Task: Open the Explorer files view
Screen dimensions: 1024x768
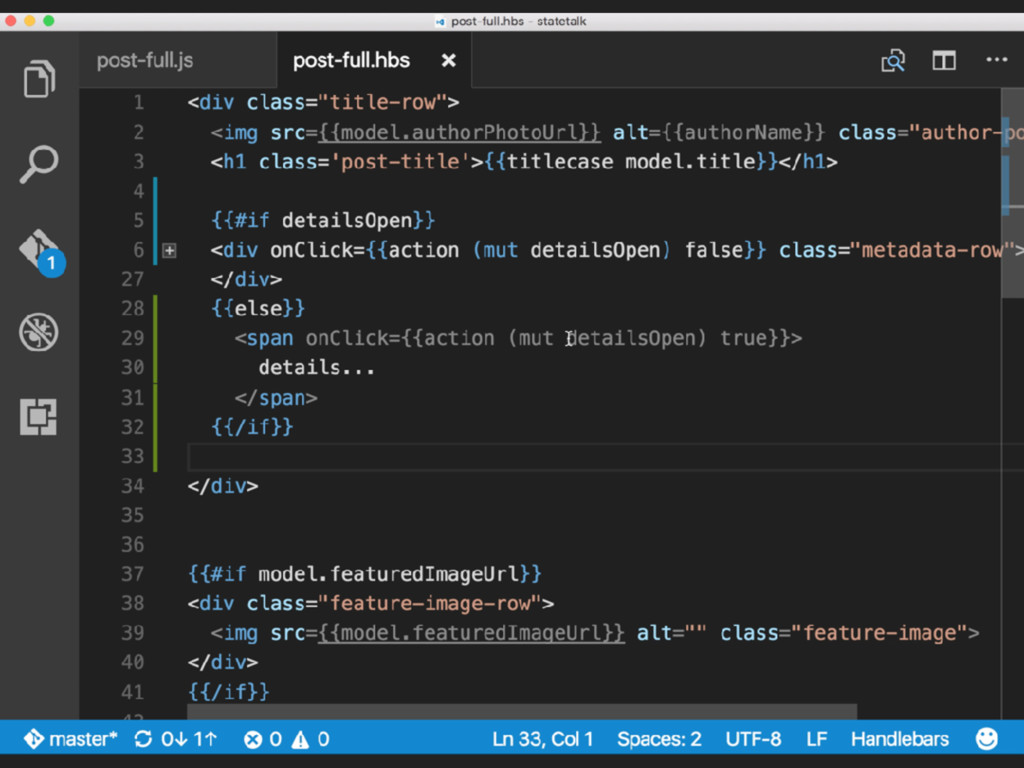Action: pos(39,79)
